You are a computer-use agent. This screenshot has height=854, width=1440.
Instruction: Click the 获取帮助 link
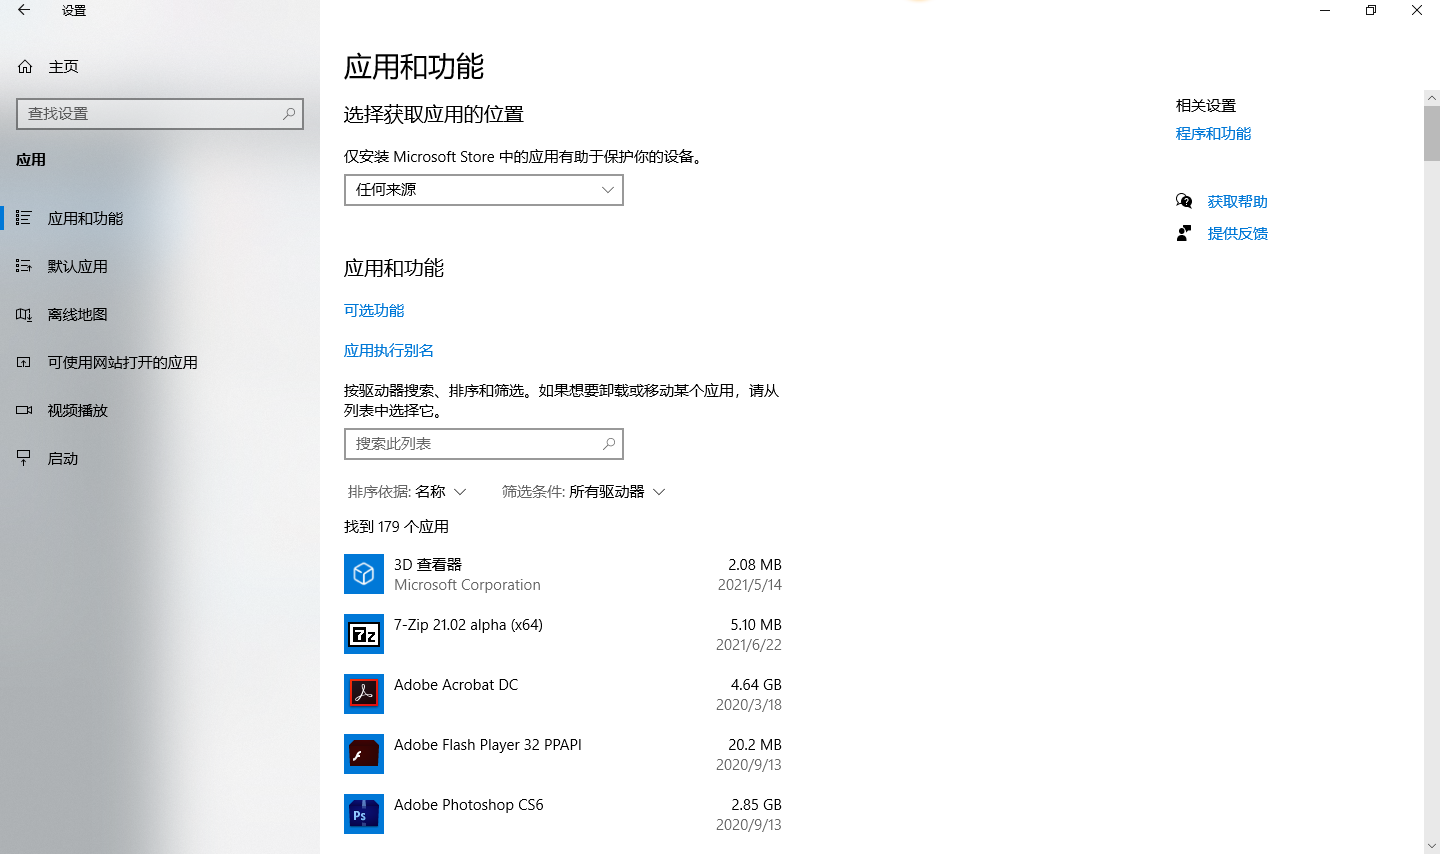point(1238,202)
